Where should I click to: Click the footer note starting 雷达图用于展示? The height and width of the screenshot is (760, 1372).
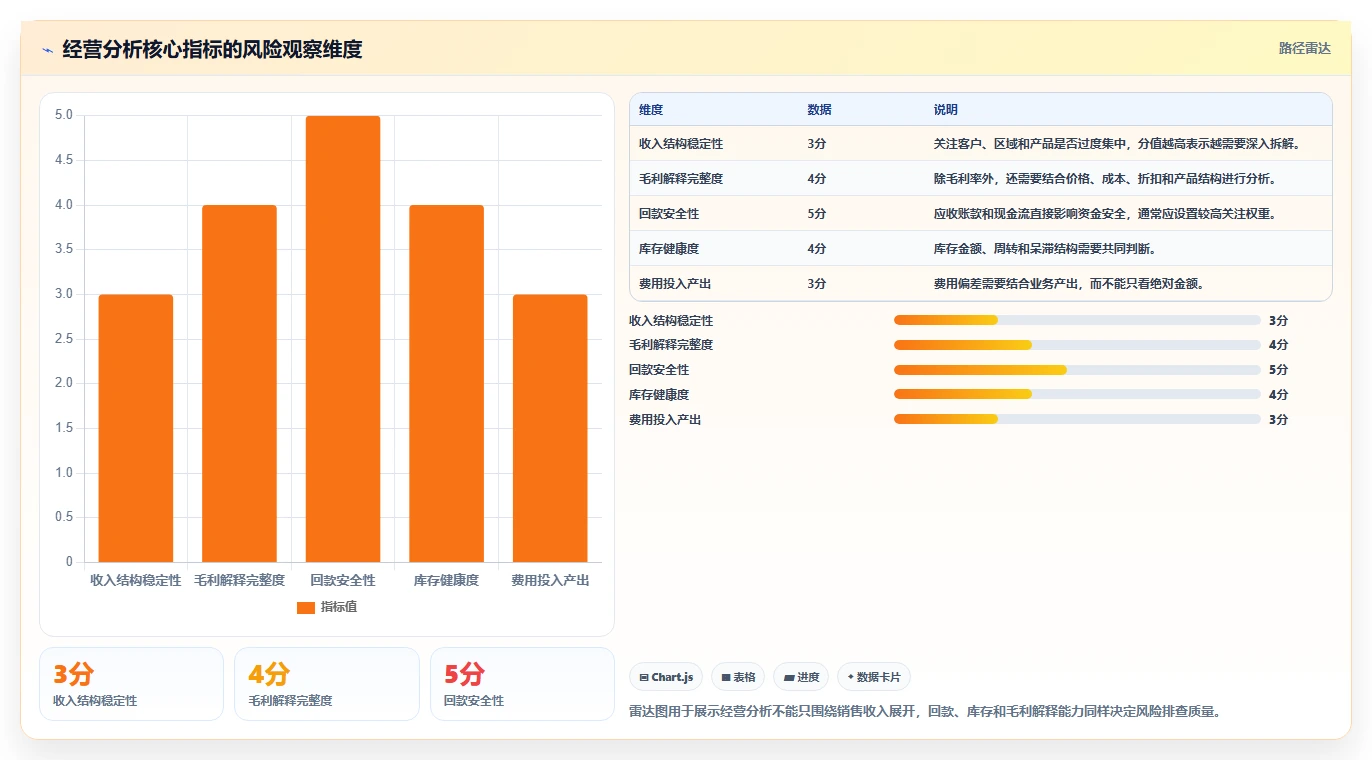click(x=925, y=712)
